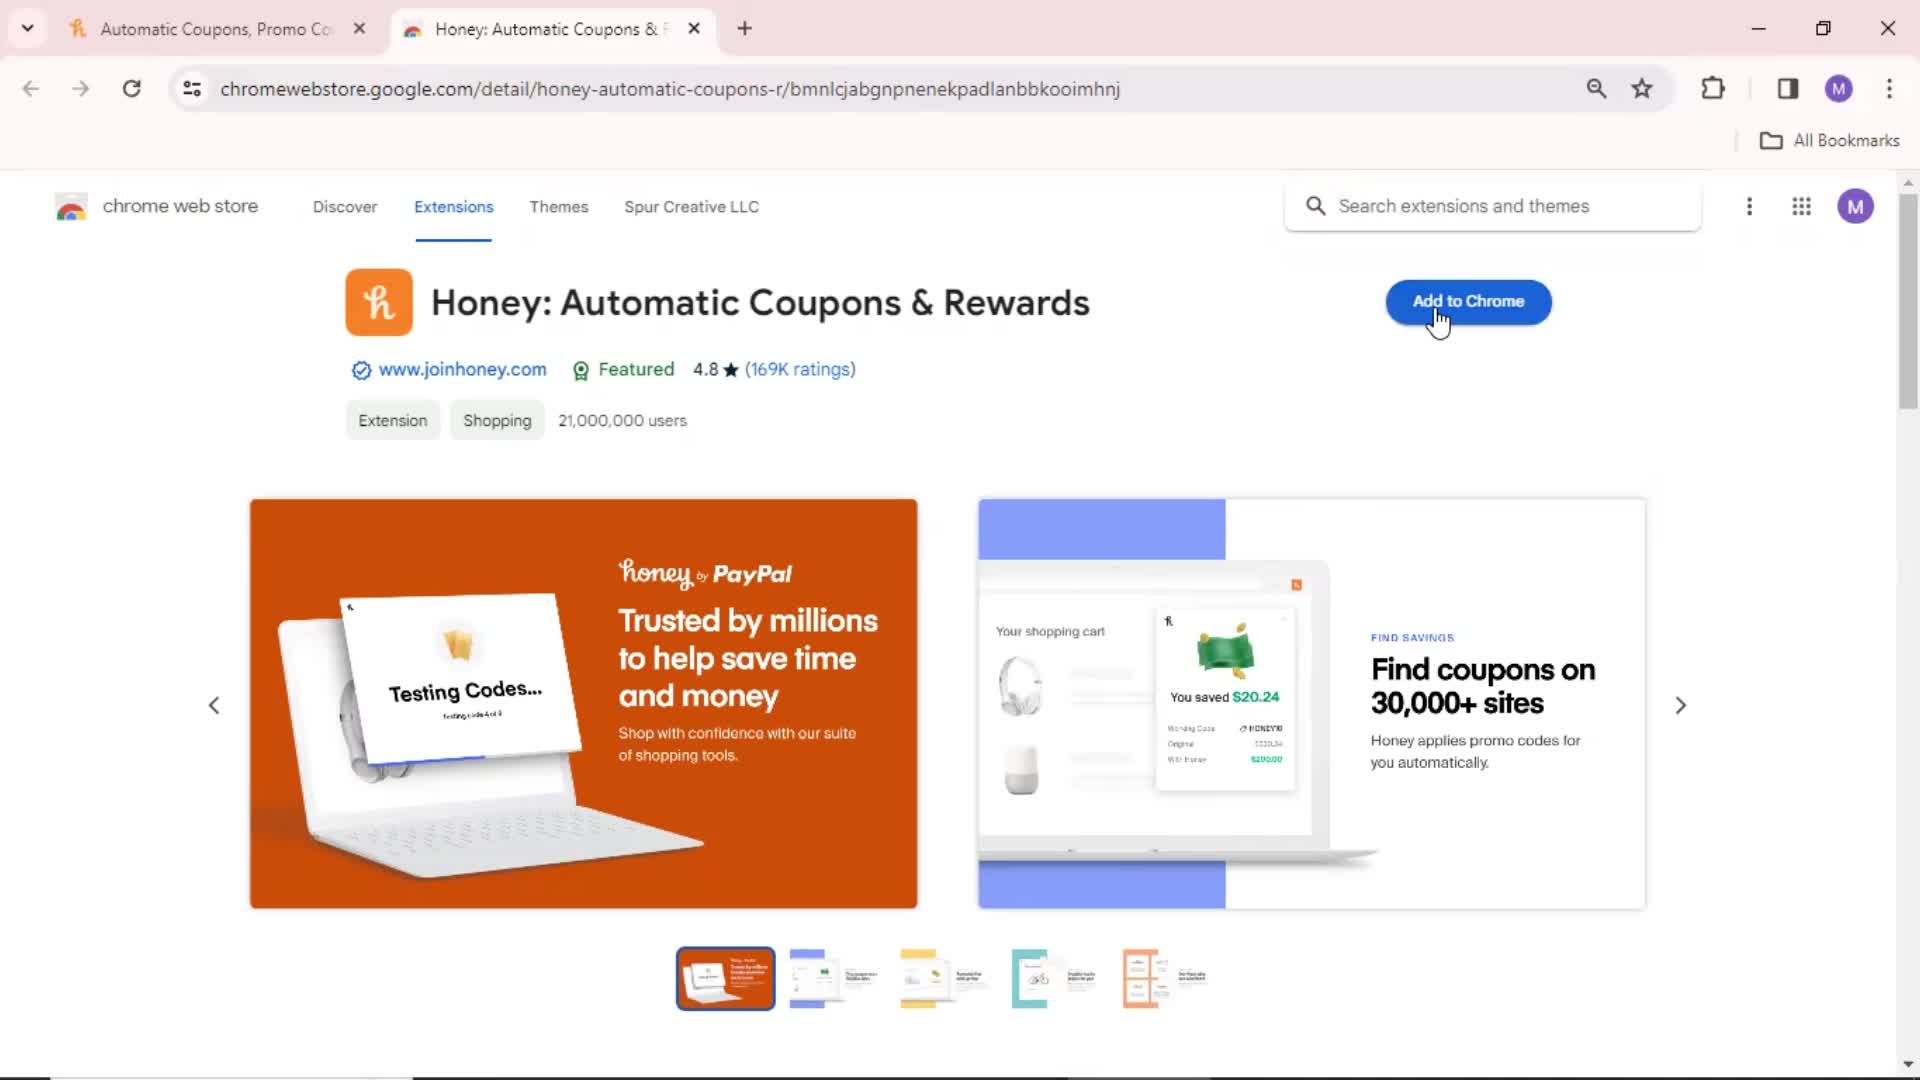The image size is (1920, 1080).
Task: Select the third yellow carousel thumbnail
Action: pyautogui.click(x=946, y=979)
